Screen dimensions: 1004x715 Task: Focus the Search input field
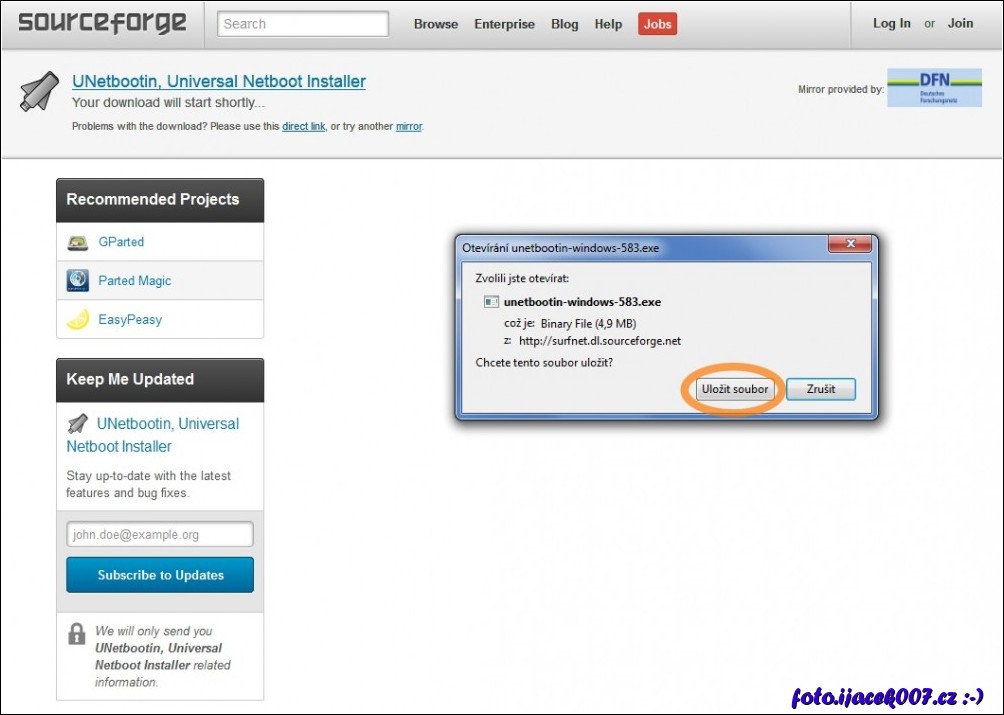[303, 24]
